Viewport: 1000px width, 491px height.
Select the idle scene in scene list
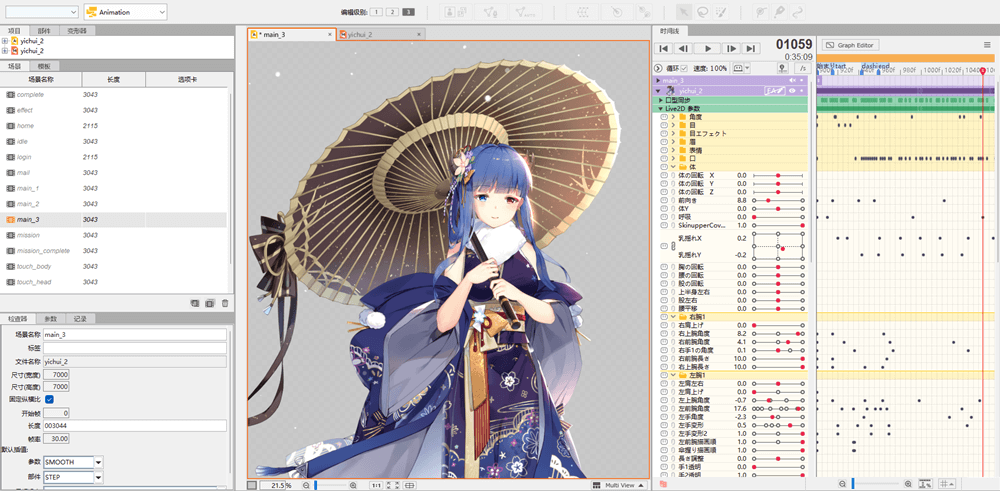click(114, 141)
